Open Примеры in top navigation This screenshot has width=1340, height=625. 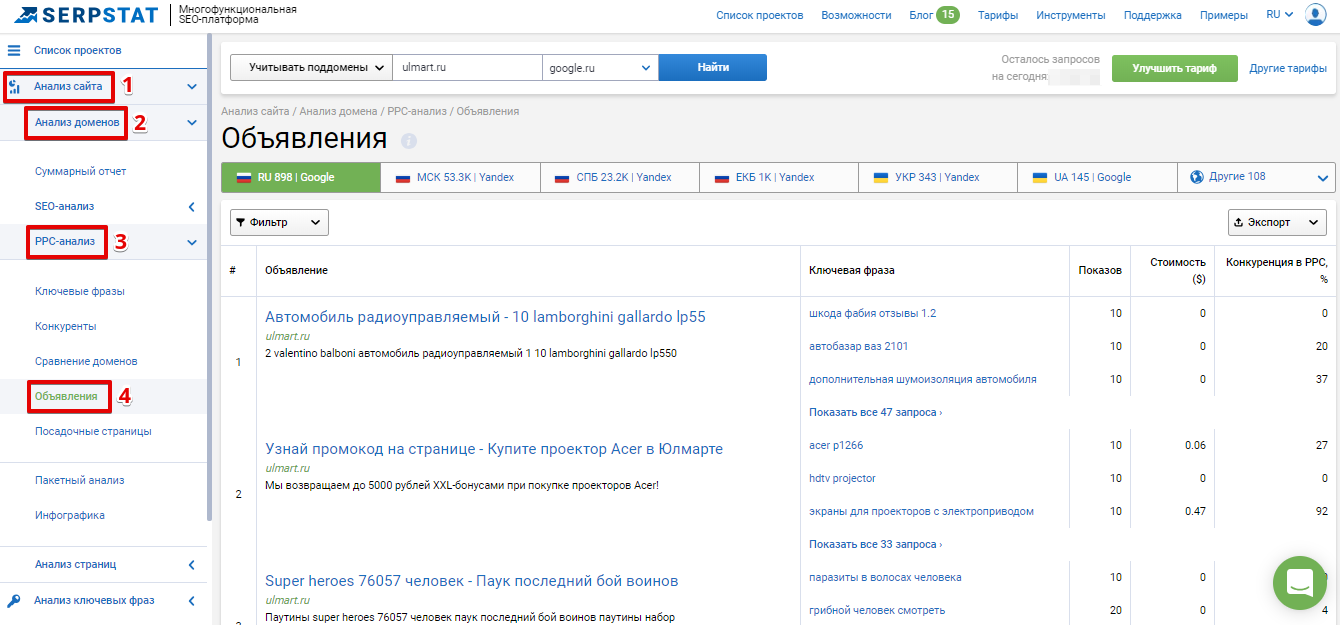click(1224, 15)
